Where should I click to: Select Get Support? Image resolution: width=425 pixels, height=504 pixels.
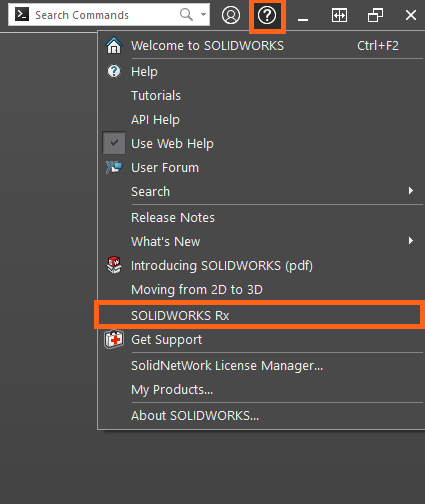pos(261,340)
